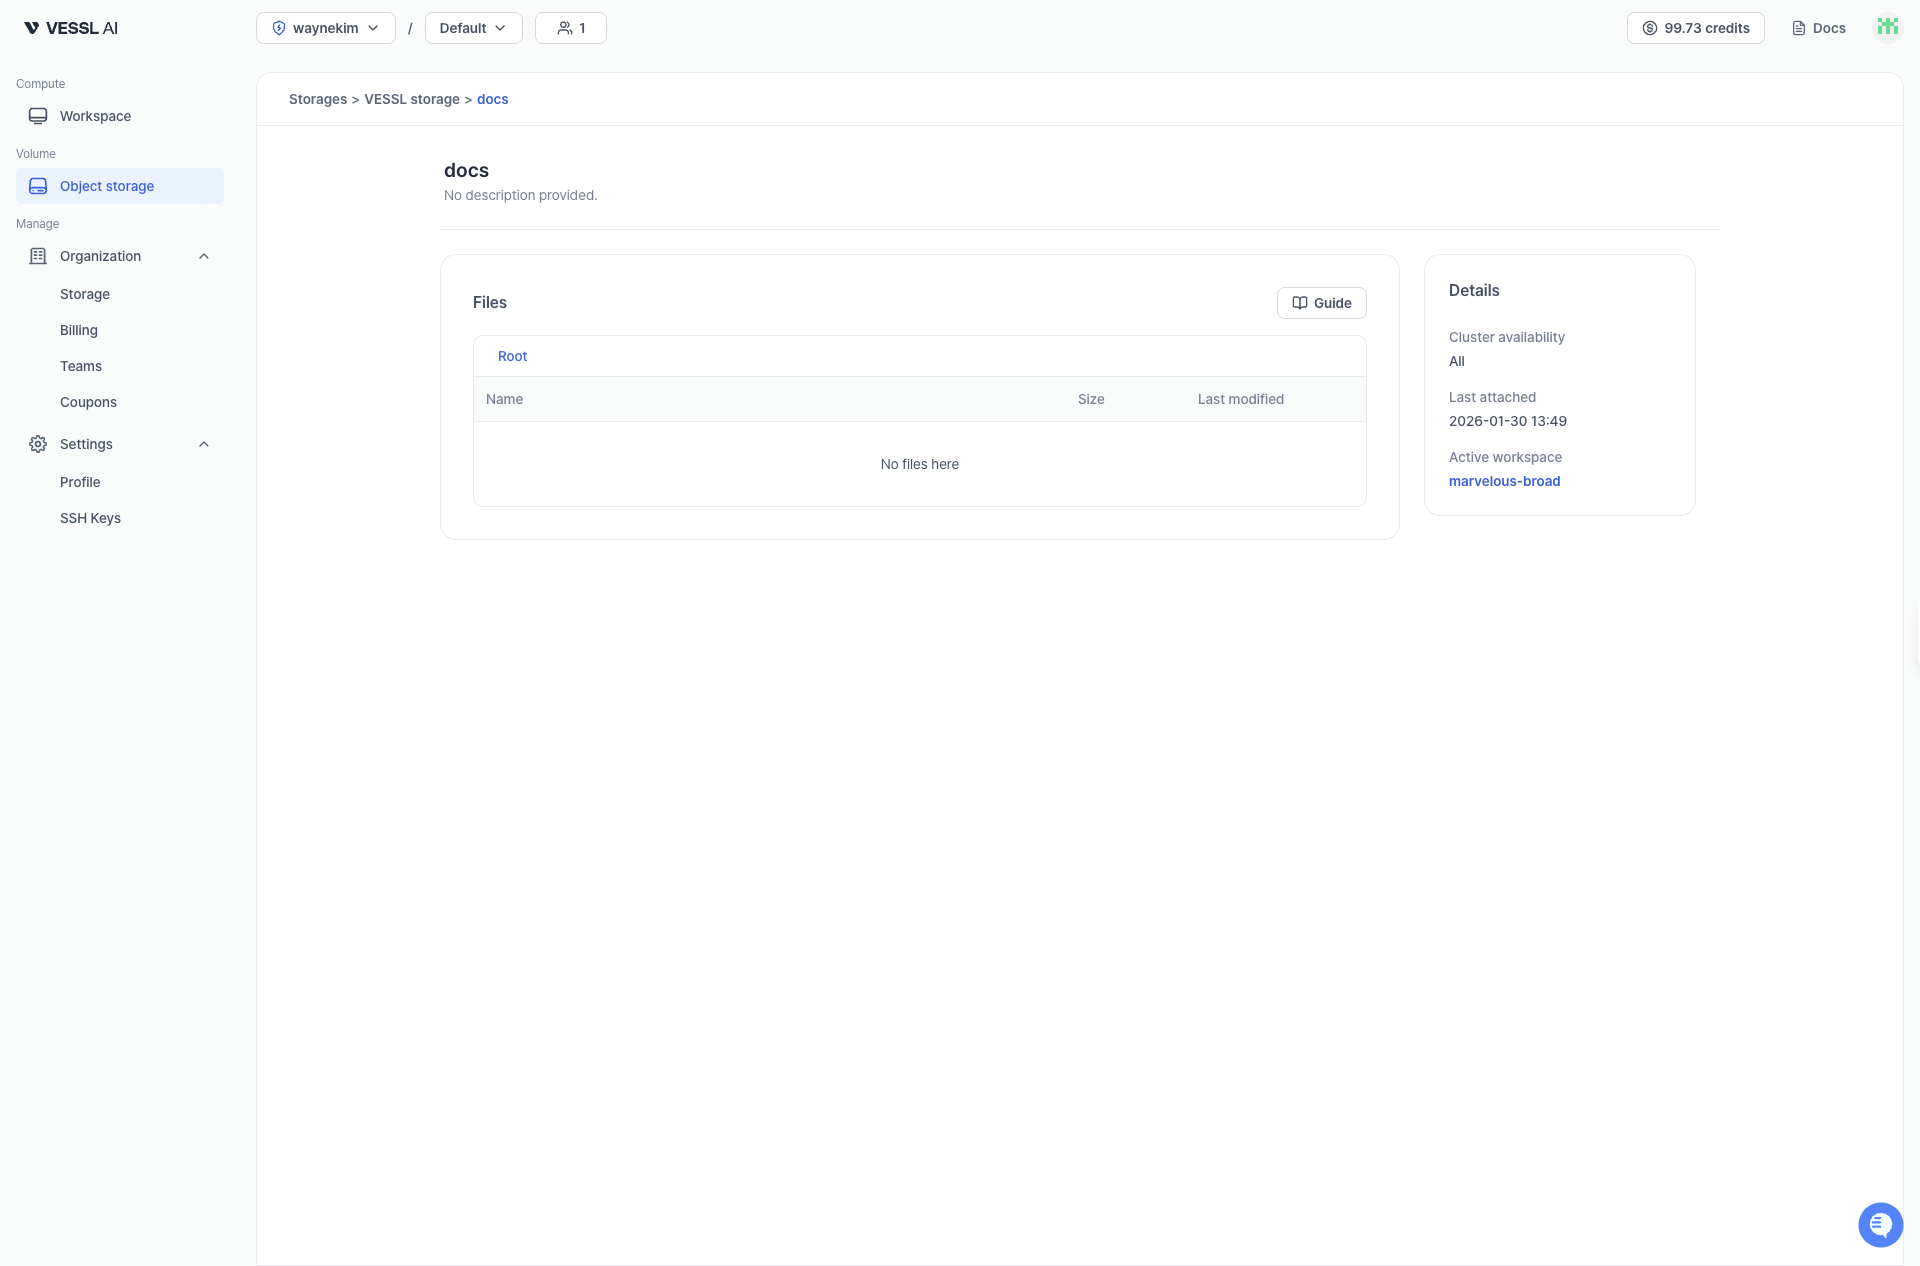Open the members count button

click(x=570, y=28)
